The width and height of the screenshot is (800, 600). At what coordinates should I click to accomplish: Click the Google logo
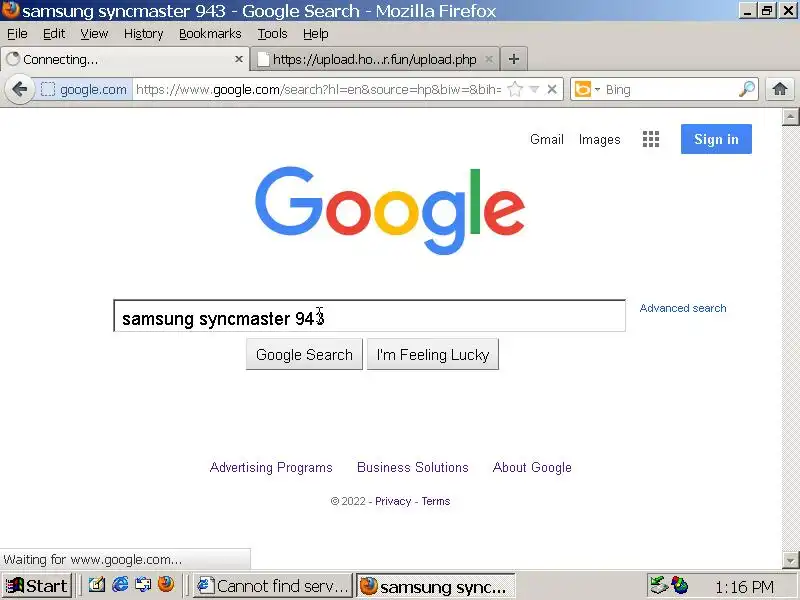coord(390,210)
